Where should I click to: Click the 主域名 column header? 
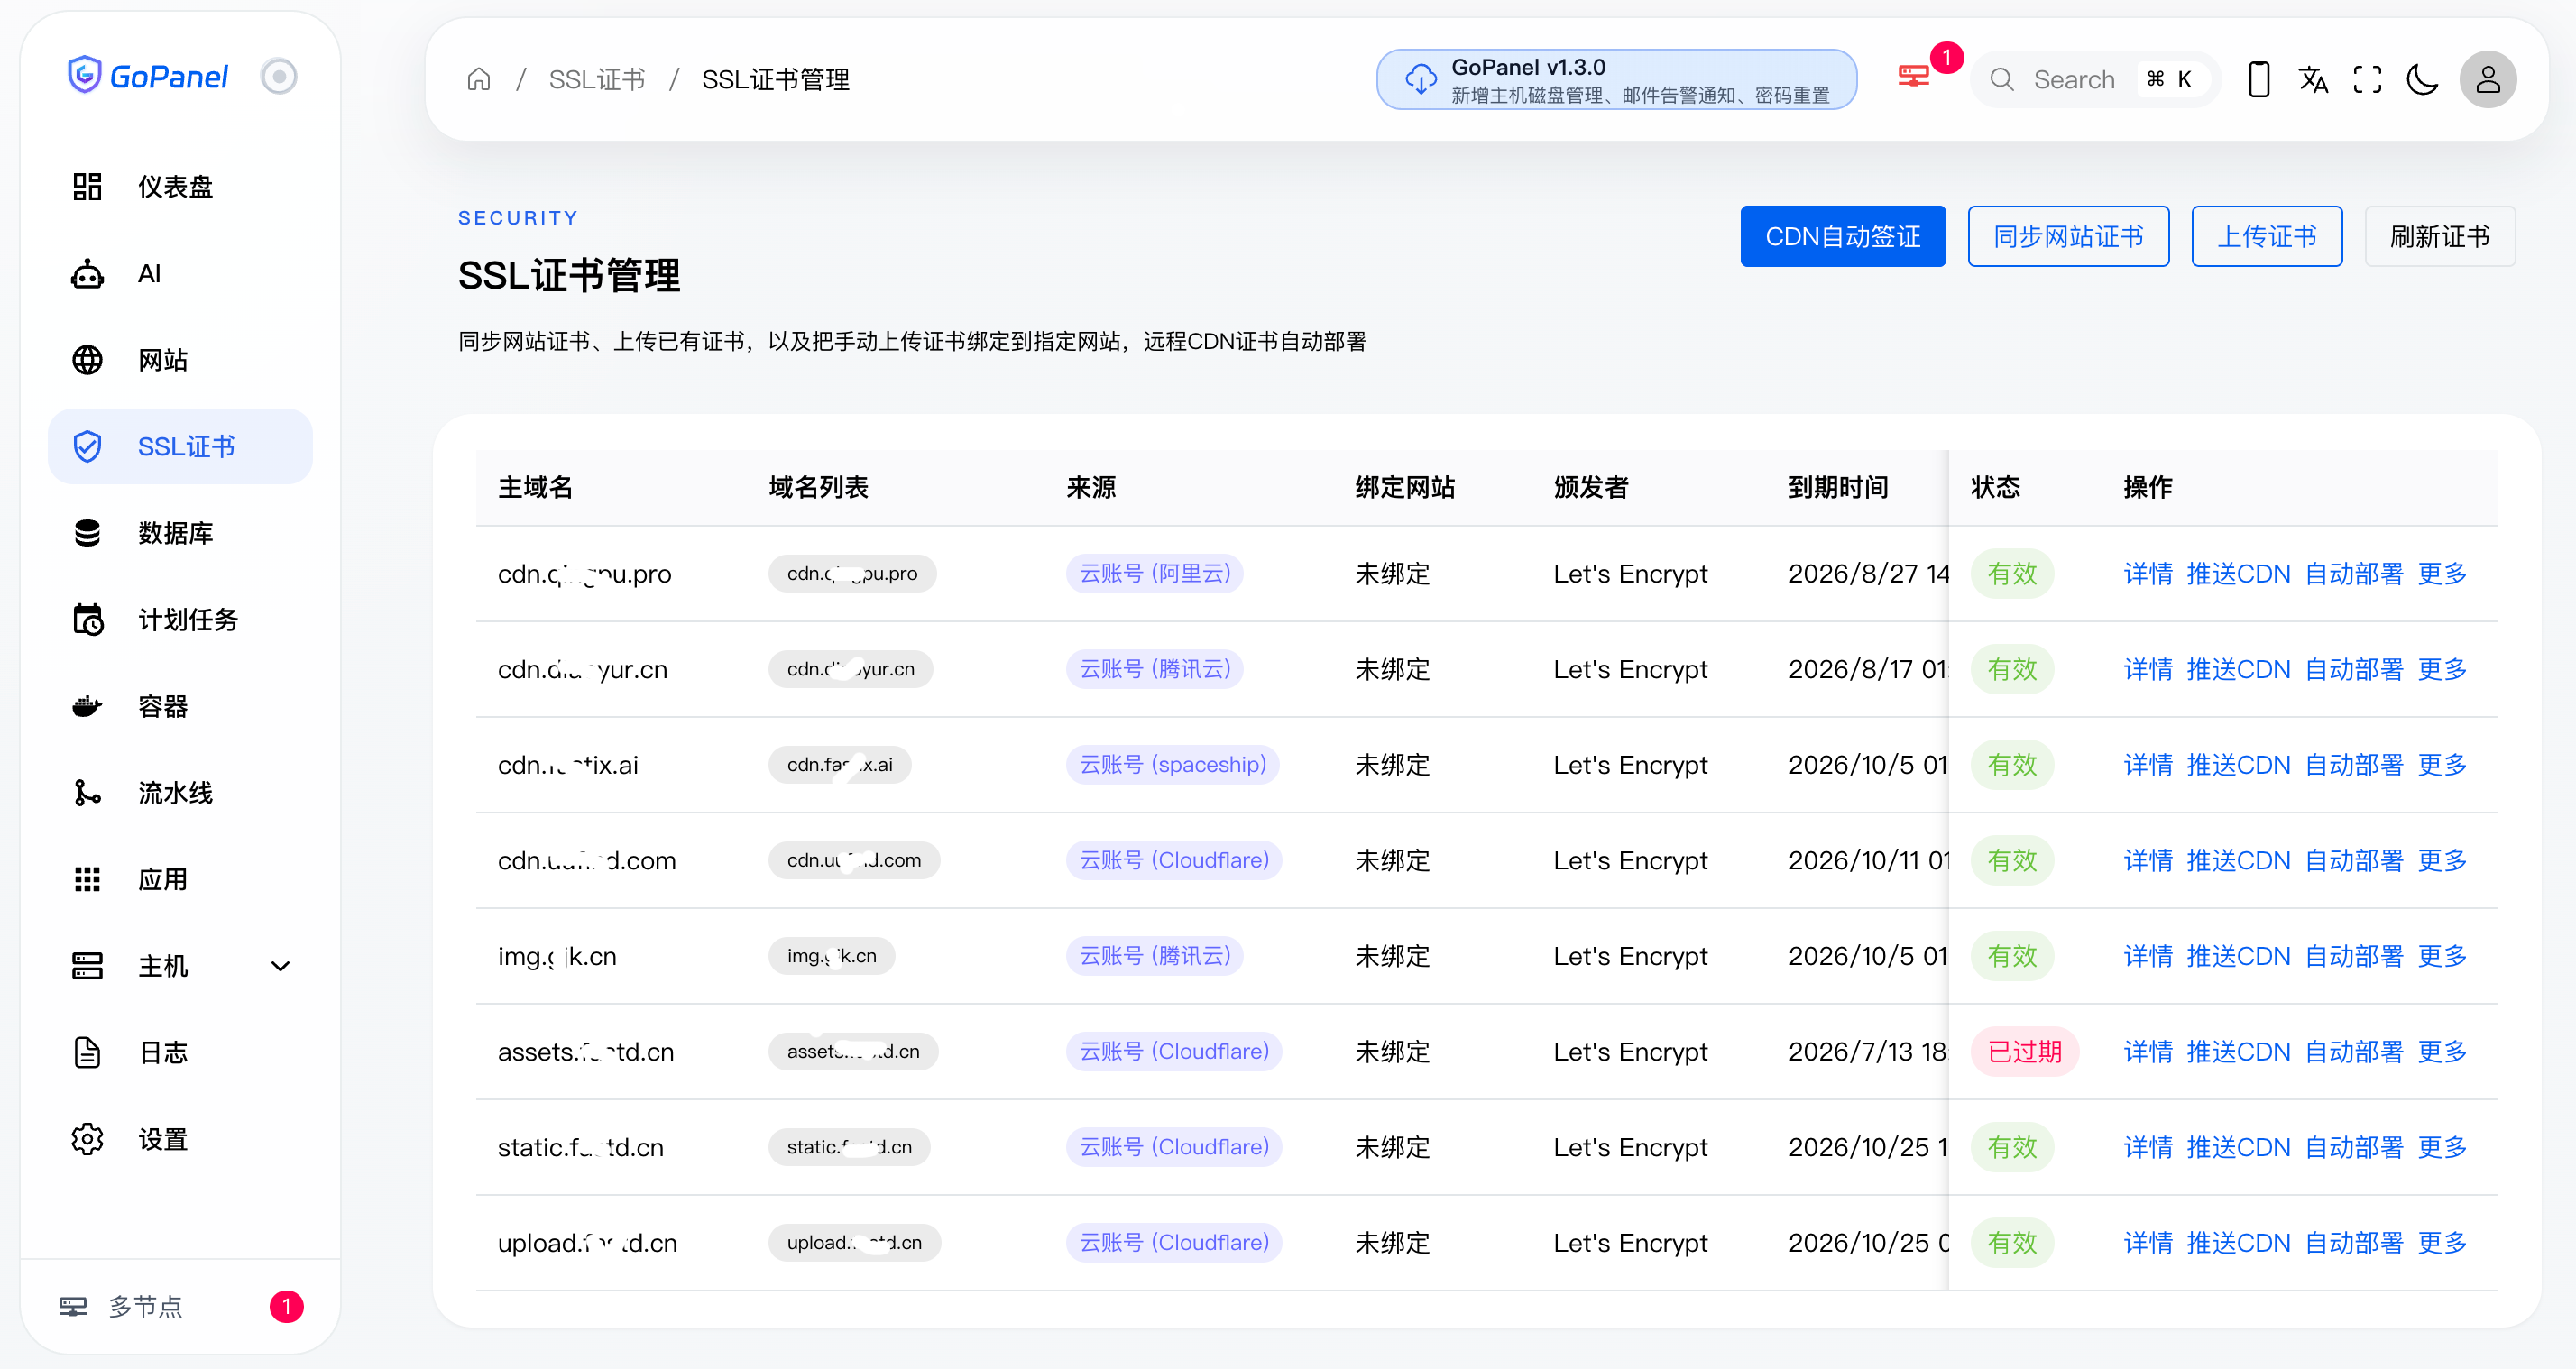tap(535, 487)
